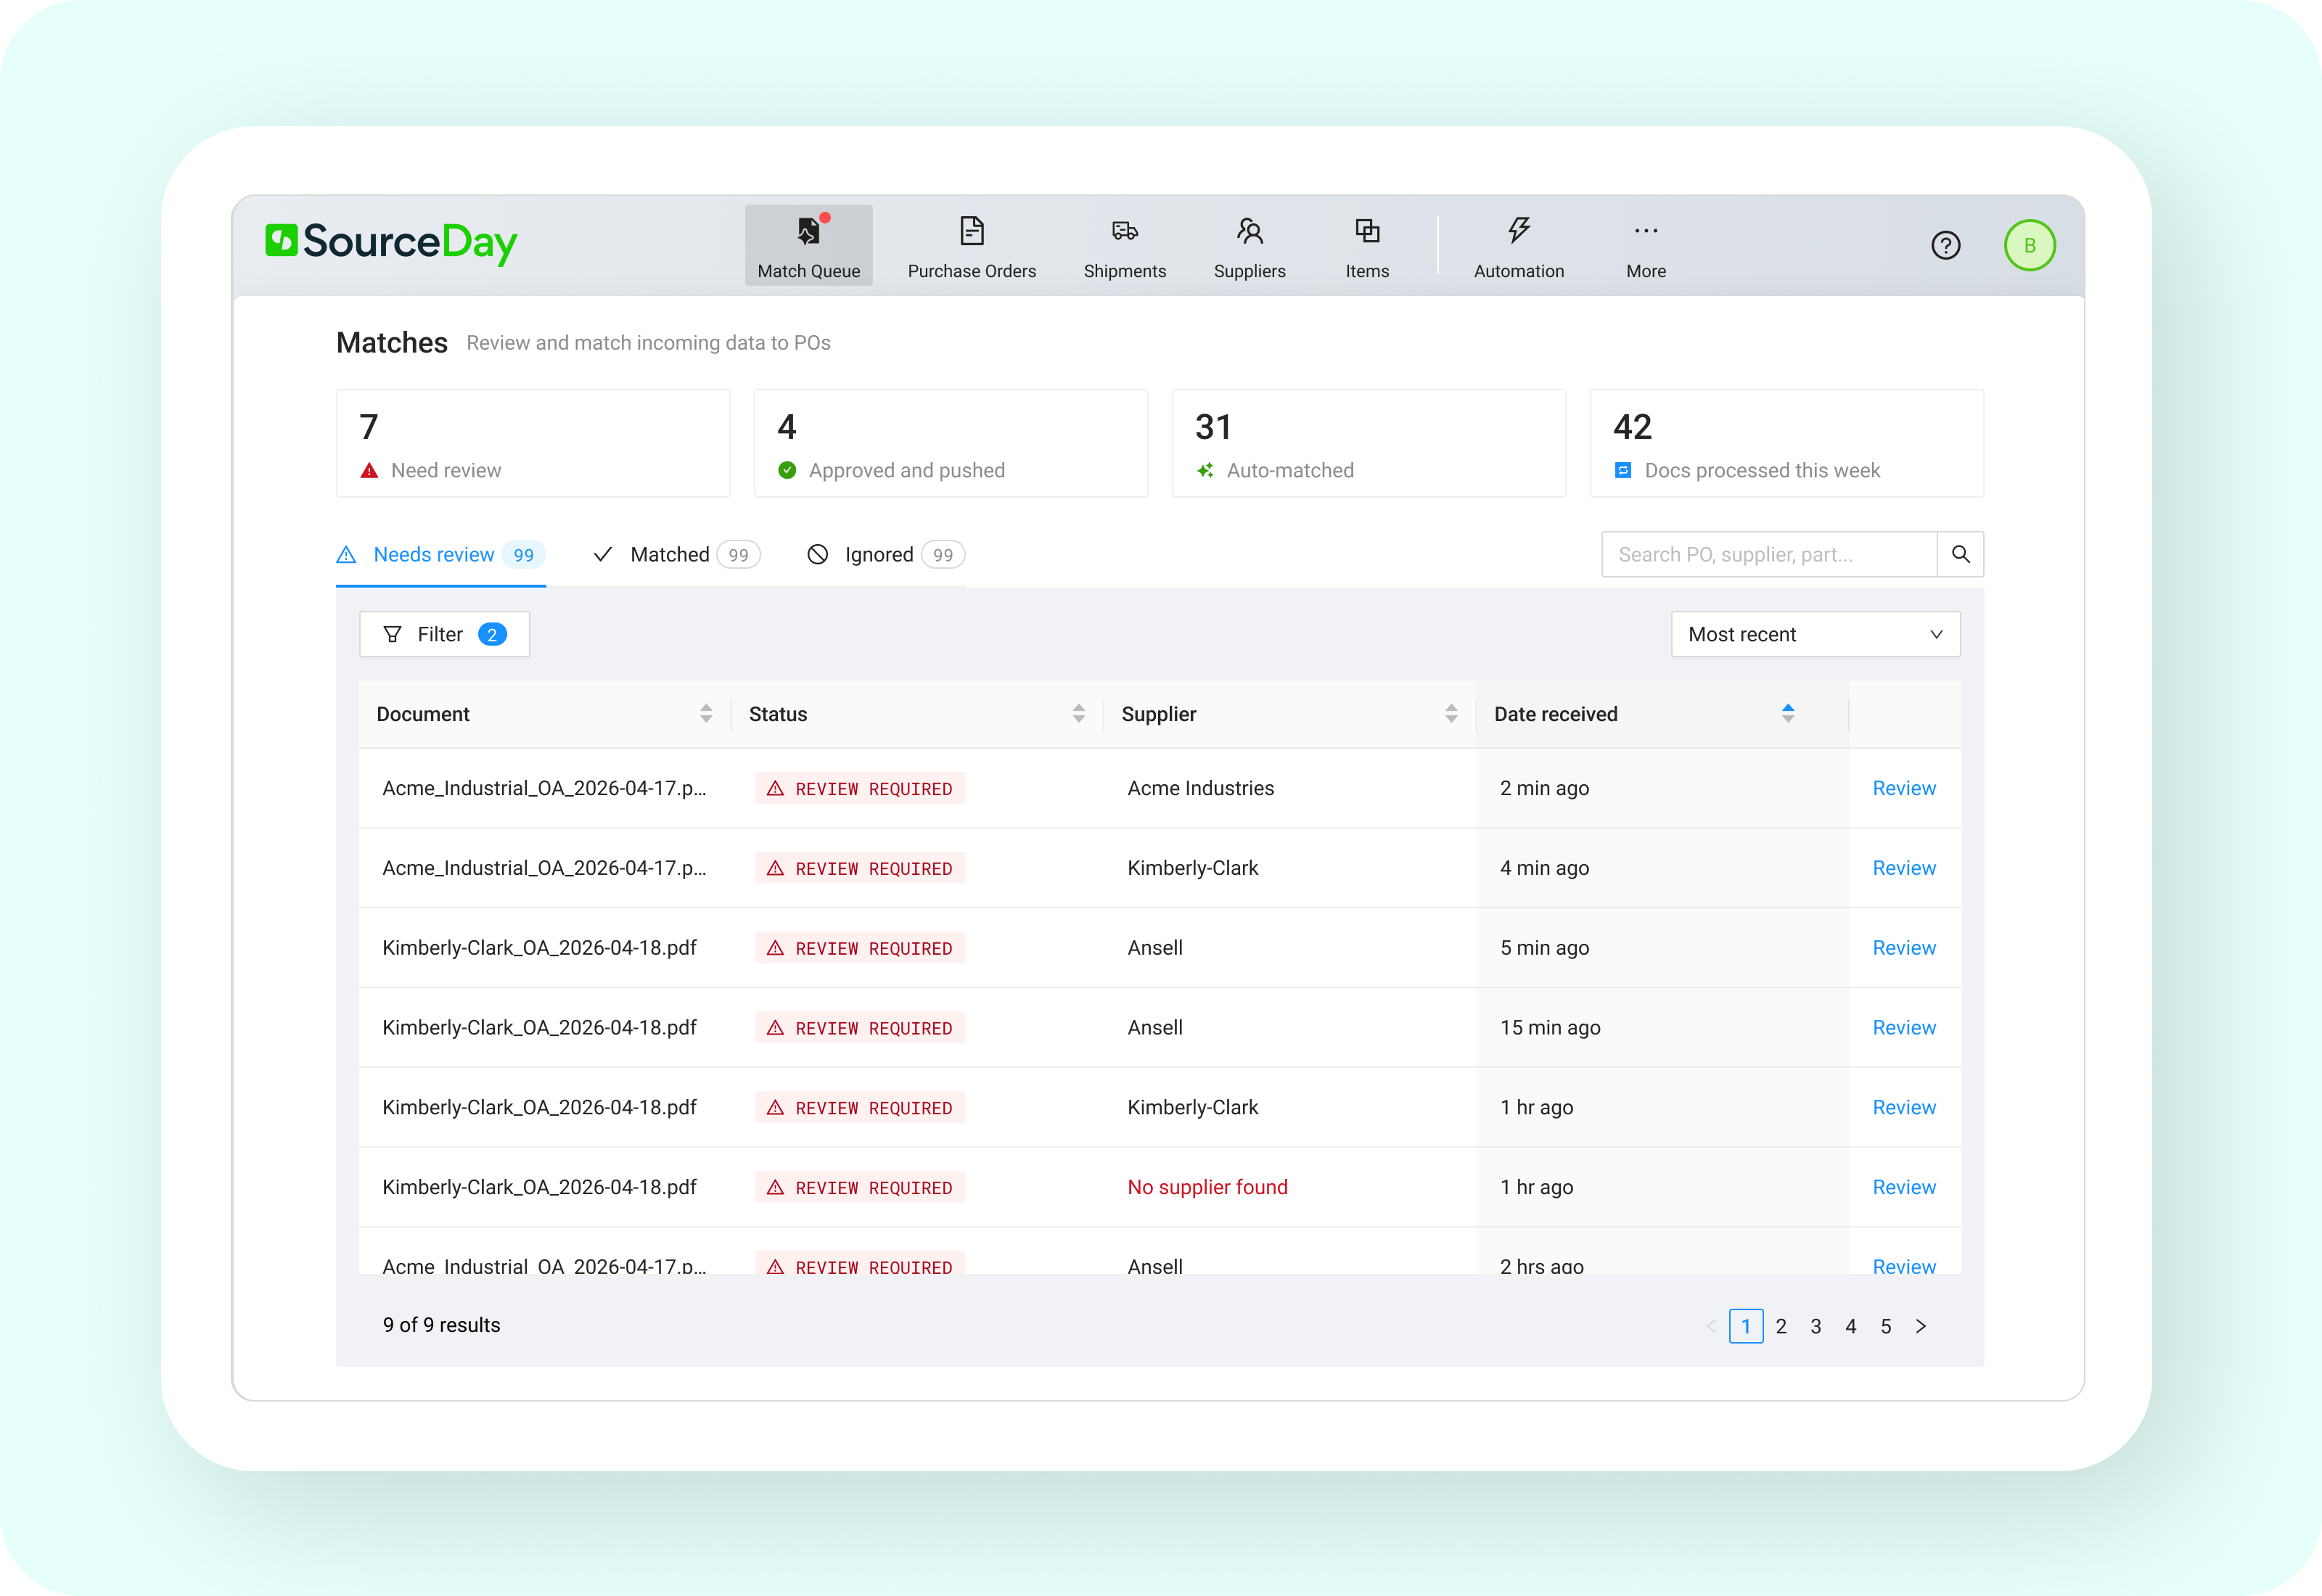
Task: Expand the Most recent sort dropdown
Action: coord(1815,634)
